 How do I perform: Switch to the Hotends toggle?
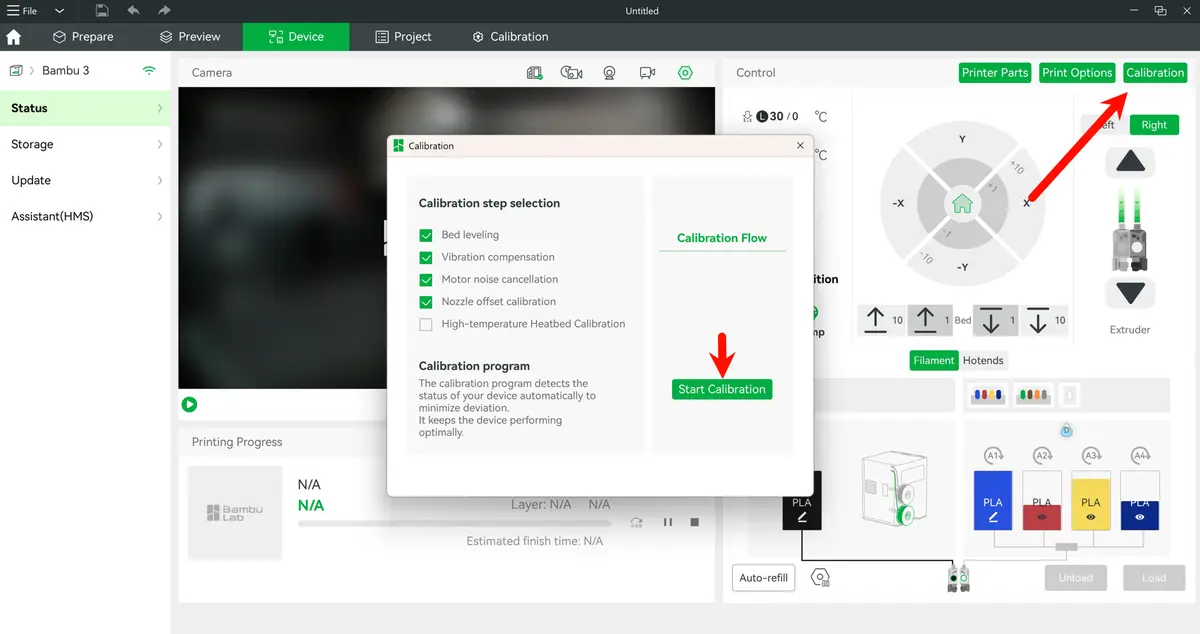pos(983,360)
